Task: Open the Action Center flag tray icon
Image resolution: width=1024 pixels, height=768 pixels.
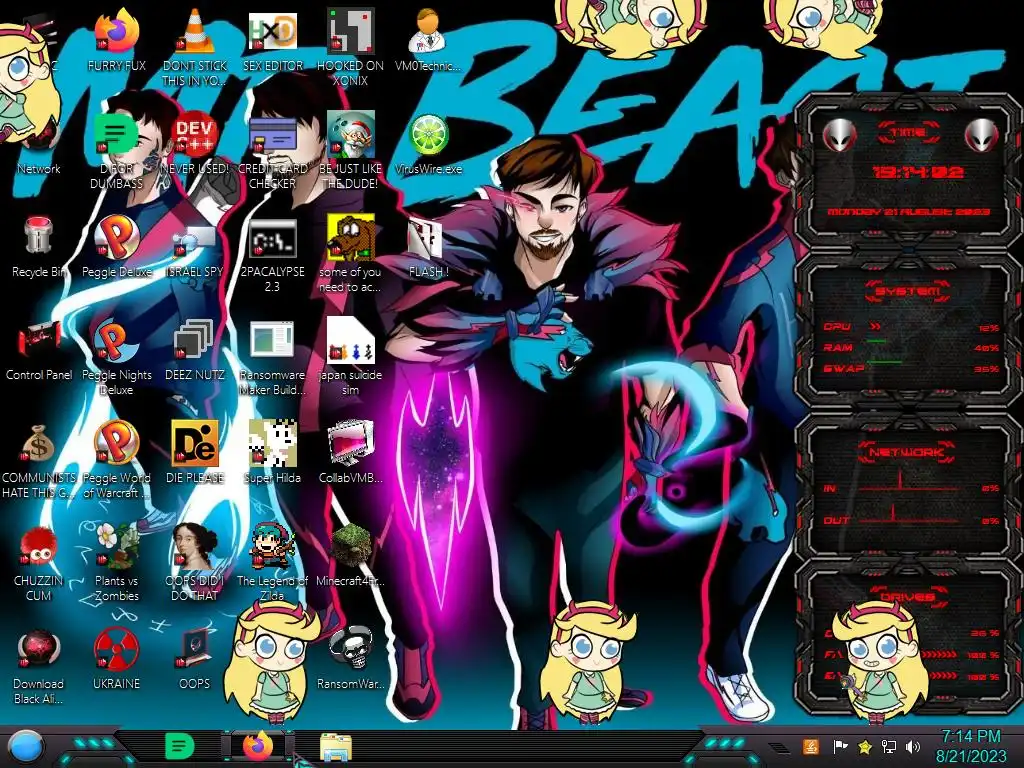Action: point(840,746)
